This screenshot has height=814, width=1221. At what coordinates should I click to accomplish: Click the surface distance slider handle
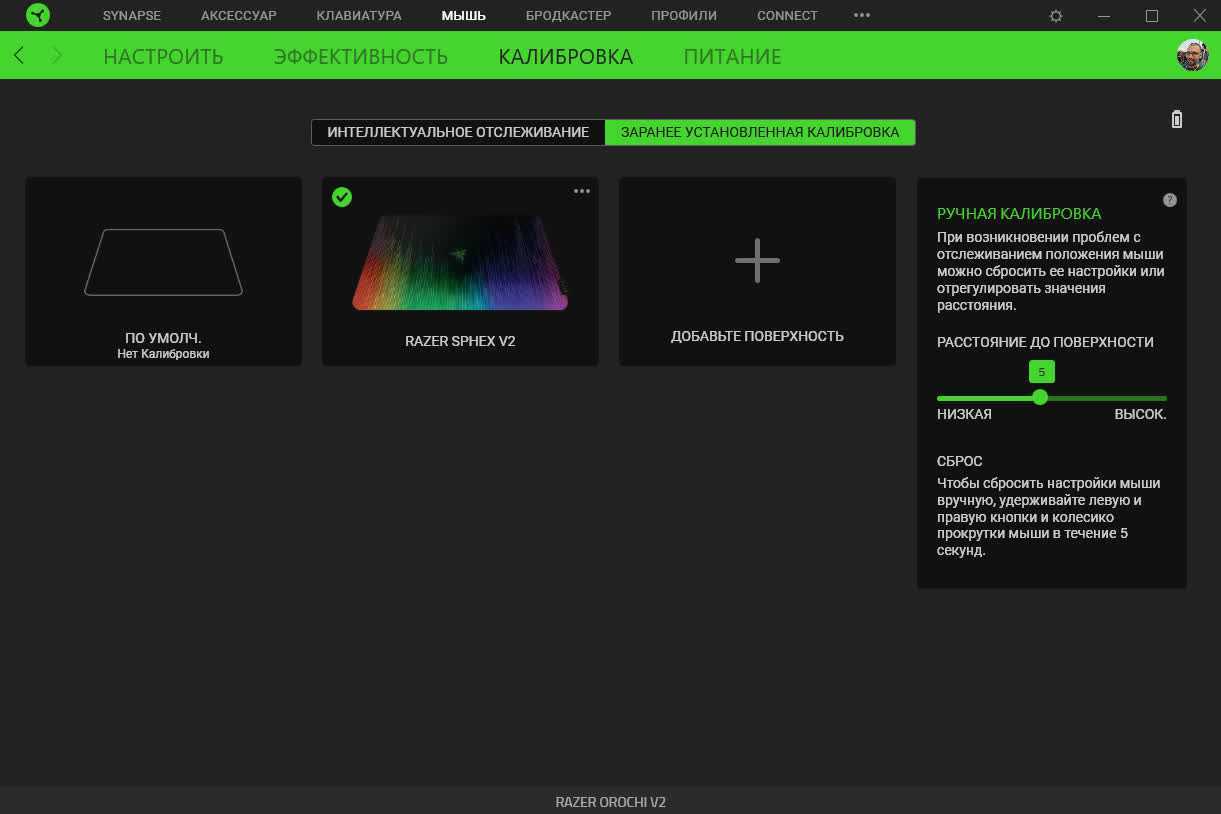tap(1040, 397)
